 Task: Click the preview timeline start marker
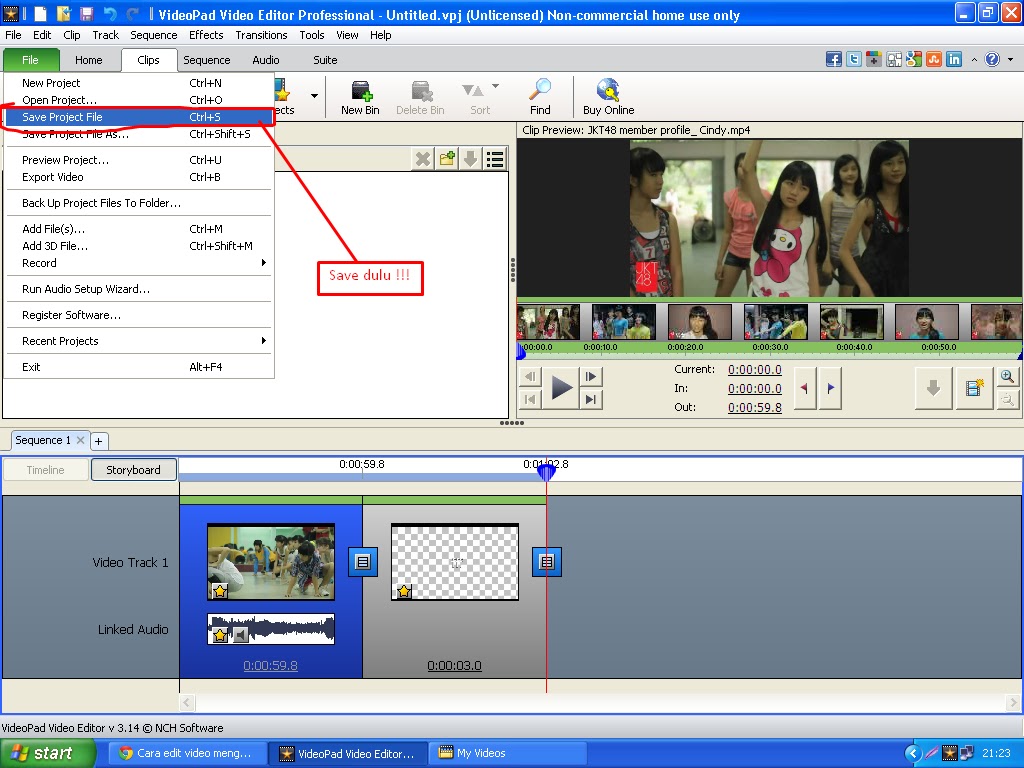[521, 351]
